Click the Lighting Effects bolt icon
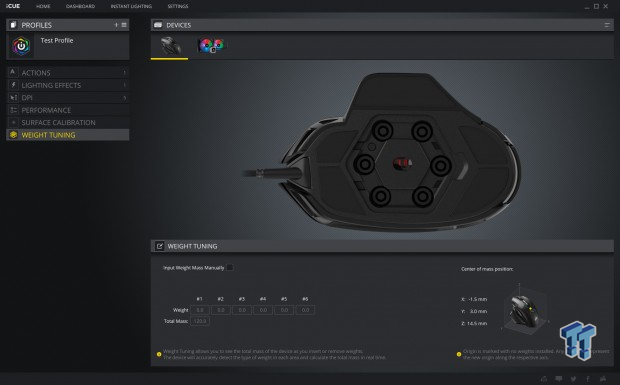 coord(13,85)
